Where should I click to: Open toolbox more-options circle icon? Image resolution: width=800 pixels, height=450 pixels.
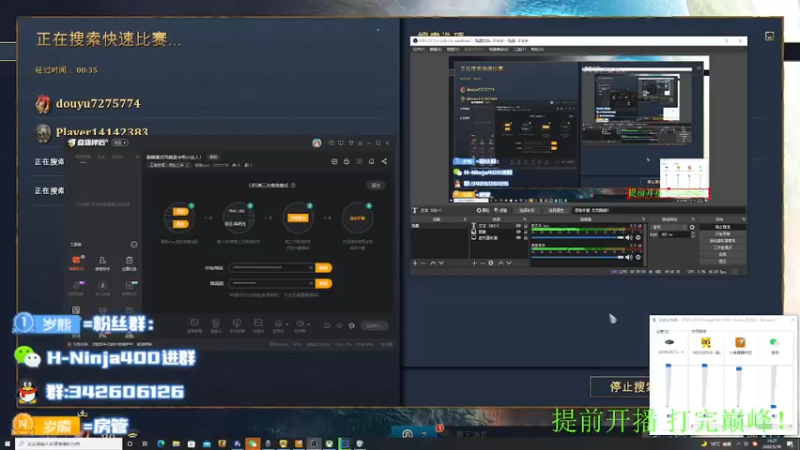pos(134,244)
